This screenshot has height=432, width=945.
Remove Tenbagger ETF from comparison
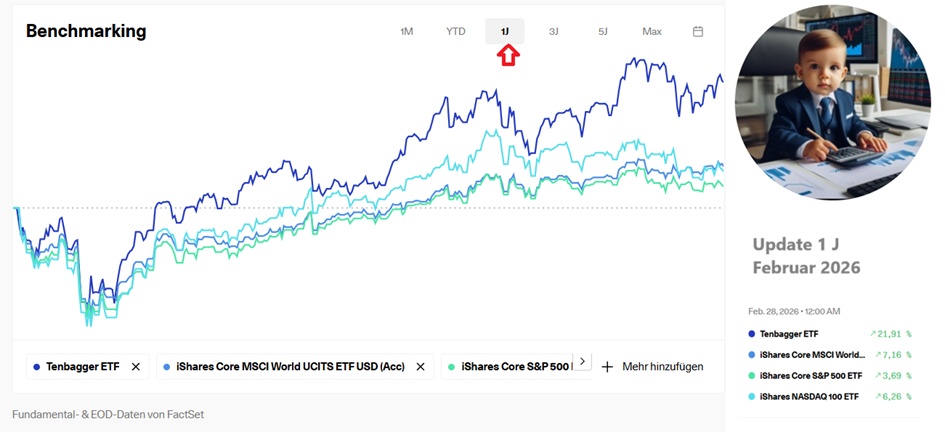(136, 367)
